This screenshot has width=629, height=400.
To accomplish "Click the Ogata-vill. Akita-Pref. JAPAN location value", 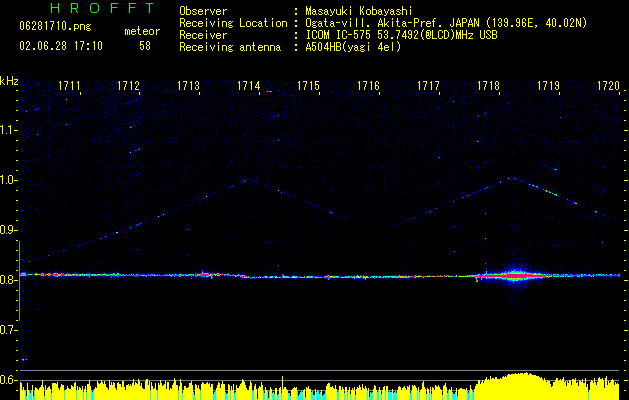I will [446, 23].
